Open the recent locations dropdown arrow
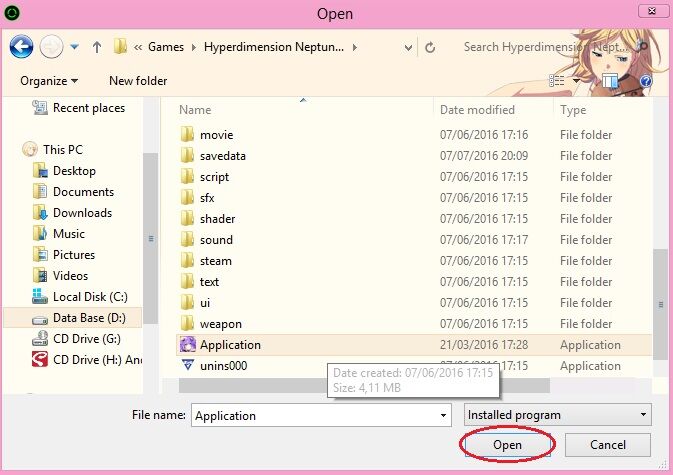Viewport: 673px width, 475px height. tap(75, 47)
